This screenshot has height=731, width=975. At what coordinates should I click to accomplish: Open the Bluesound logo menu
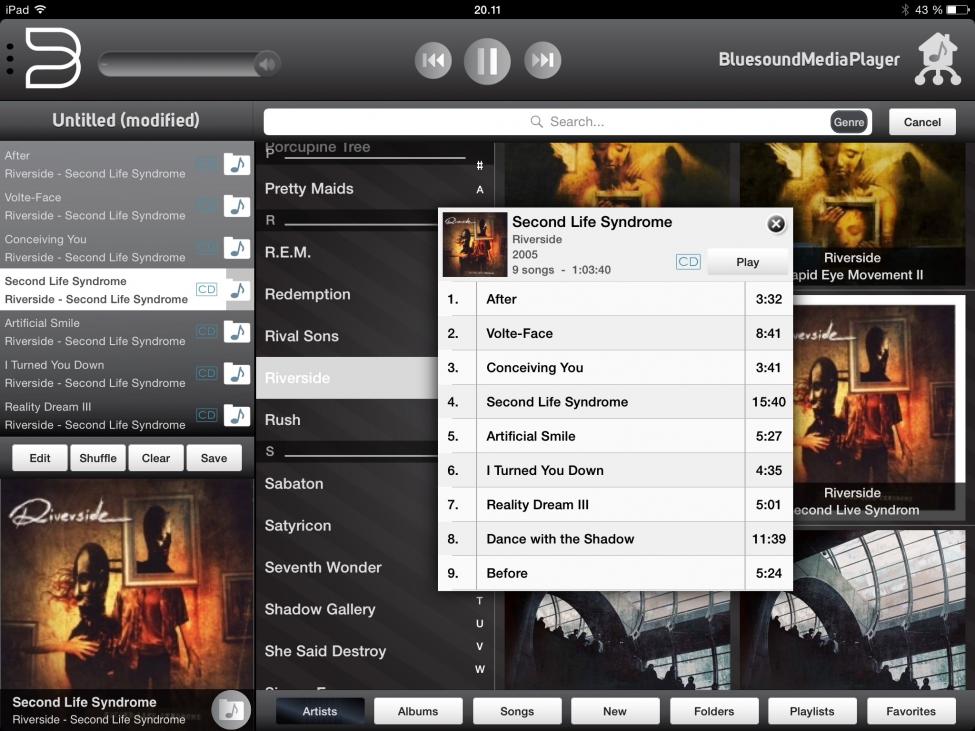tap(53, 58)
